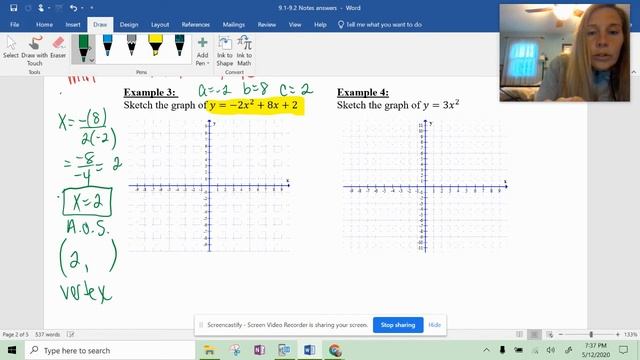Click the zoom in plus button

coord(618,335)
